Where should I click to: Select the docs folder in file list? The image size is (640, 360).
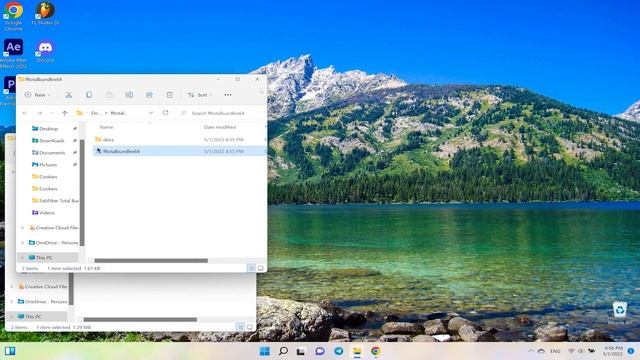(108, 140)
